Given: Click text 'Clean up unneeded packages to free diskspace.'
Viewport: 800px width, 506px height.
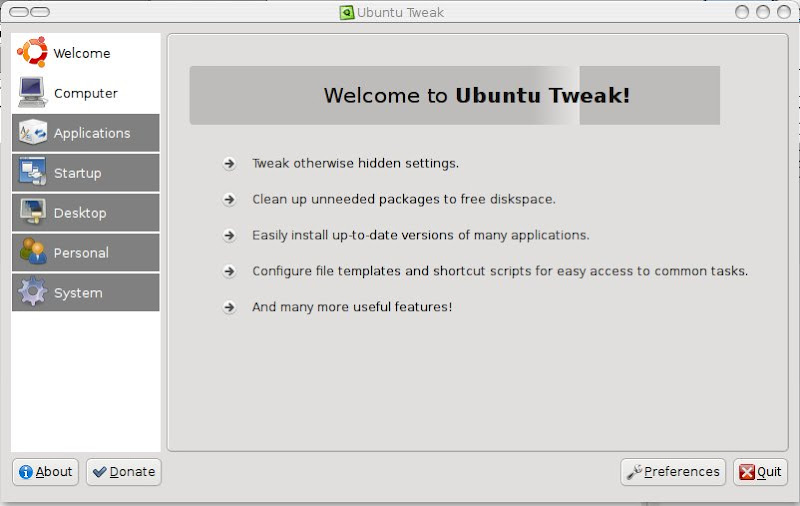Looking at the screenshot, I should tap(404, 199).
